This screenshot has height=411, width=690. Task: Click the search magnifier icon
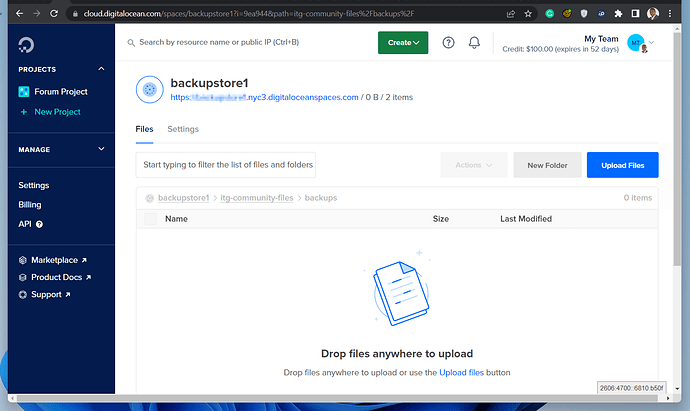point(131,43)
